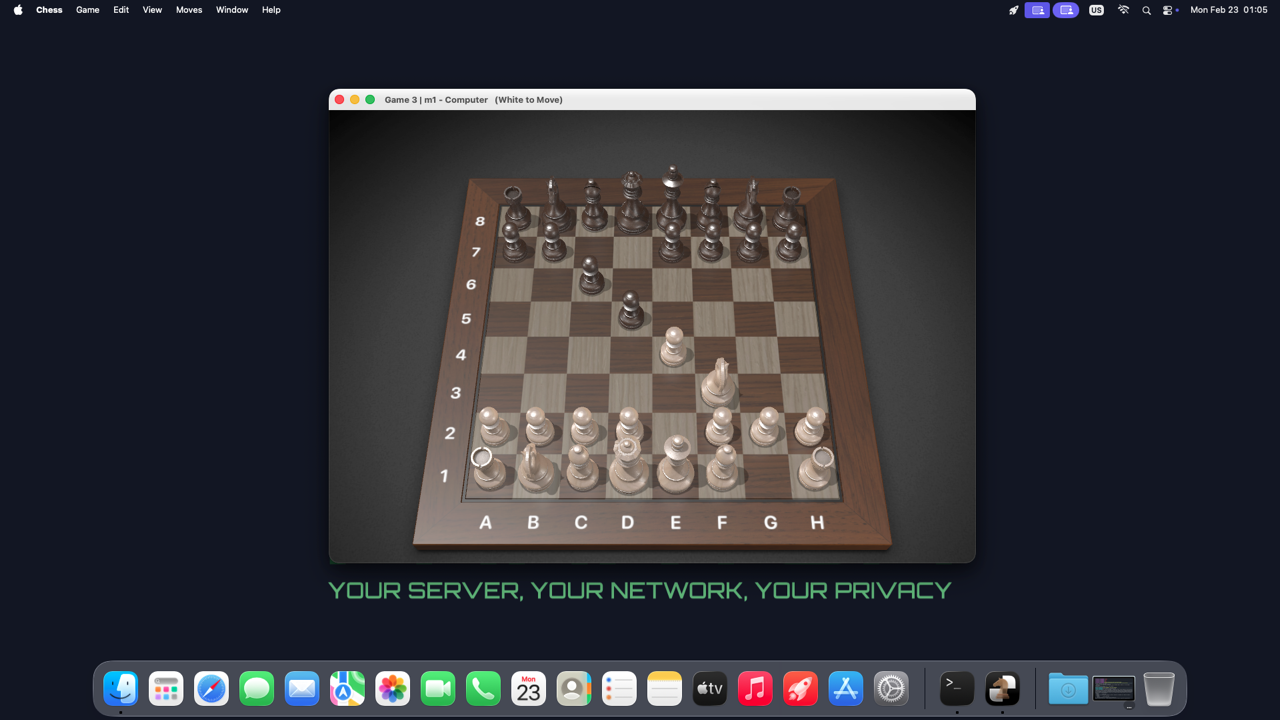The width and height of the screenshot is (1280, 720).
Task: Launch Terminal from the Dock
Action: 957,689
